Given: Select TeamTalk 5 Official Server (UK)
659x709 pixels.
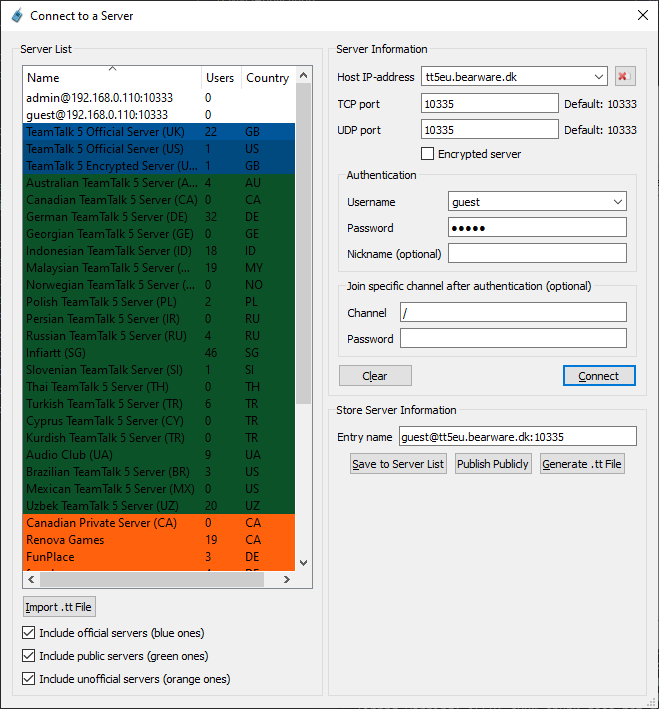Looking at the screenshot, I should coord(159,132).
